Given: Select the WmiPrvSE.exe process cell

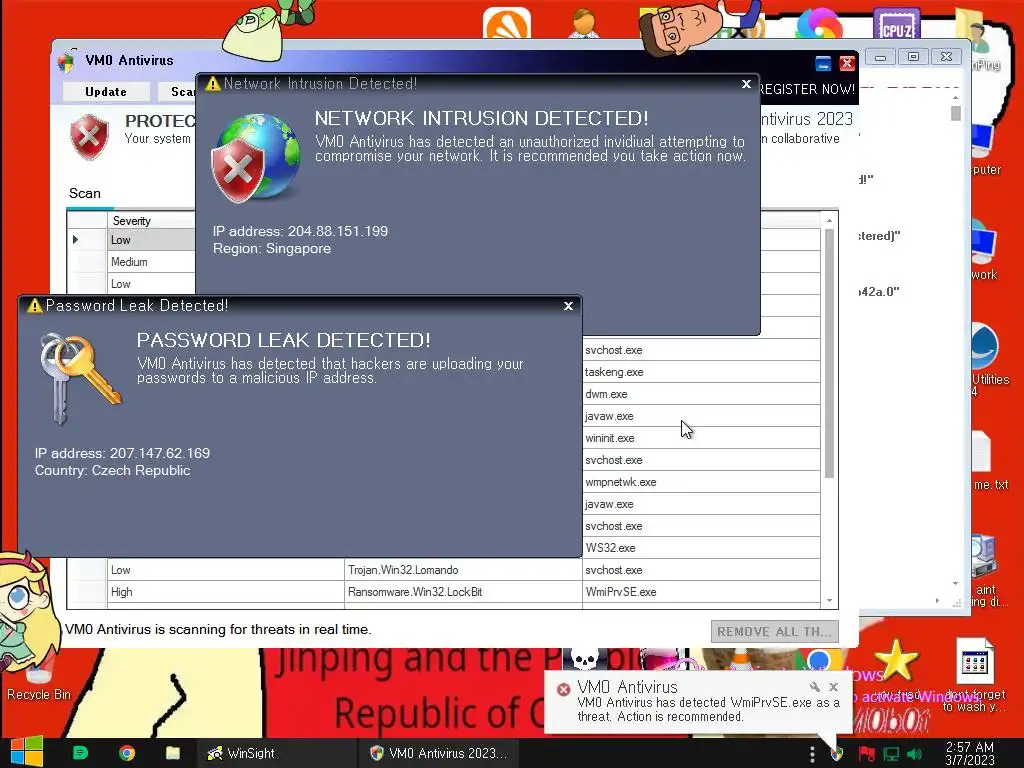Looking at the screenshot, I should [701, 592].
